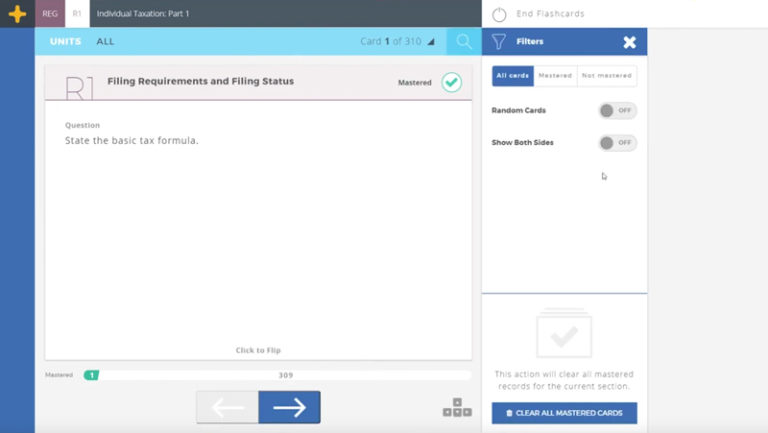This screenshot has width=768, height=433.
Task: Click the stacked cards checkmark illustration
Action: pos(564,333)
